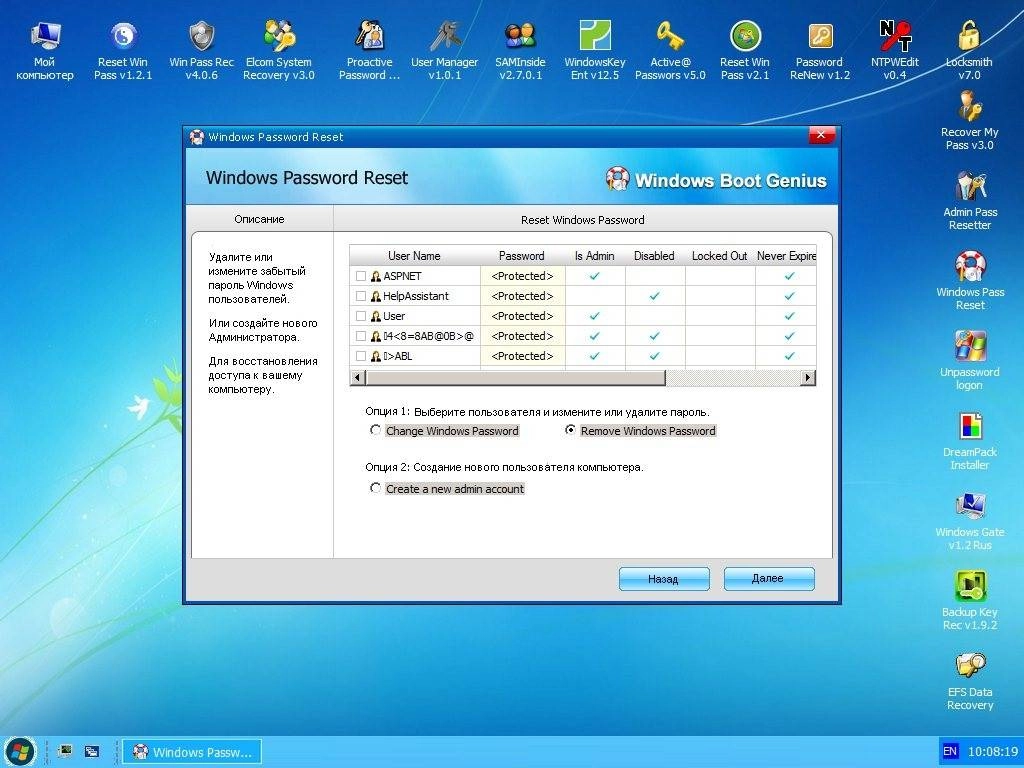1024x768 pixels.
Task: Launch Backup Key Rec v1.9.2 icon
Action: [x=970, y=601]
